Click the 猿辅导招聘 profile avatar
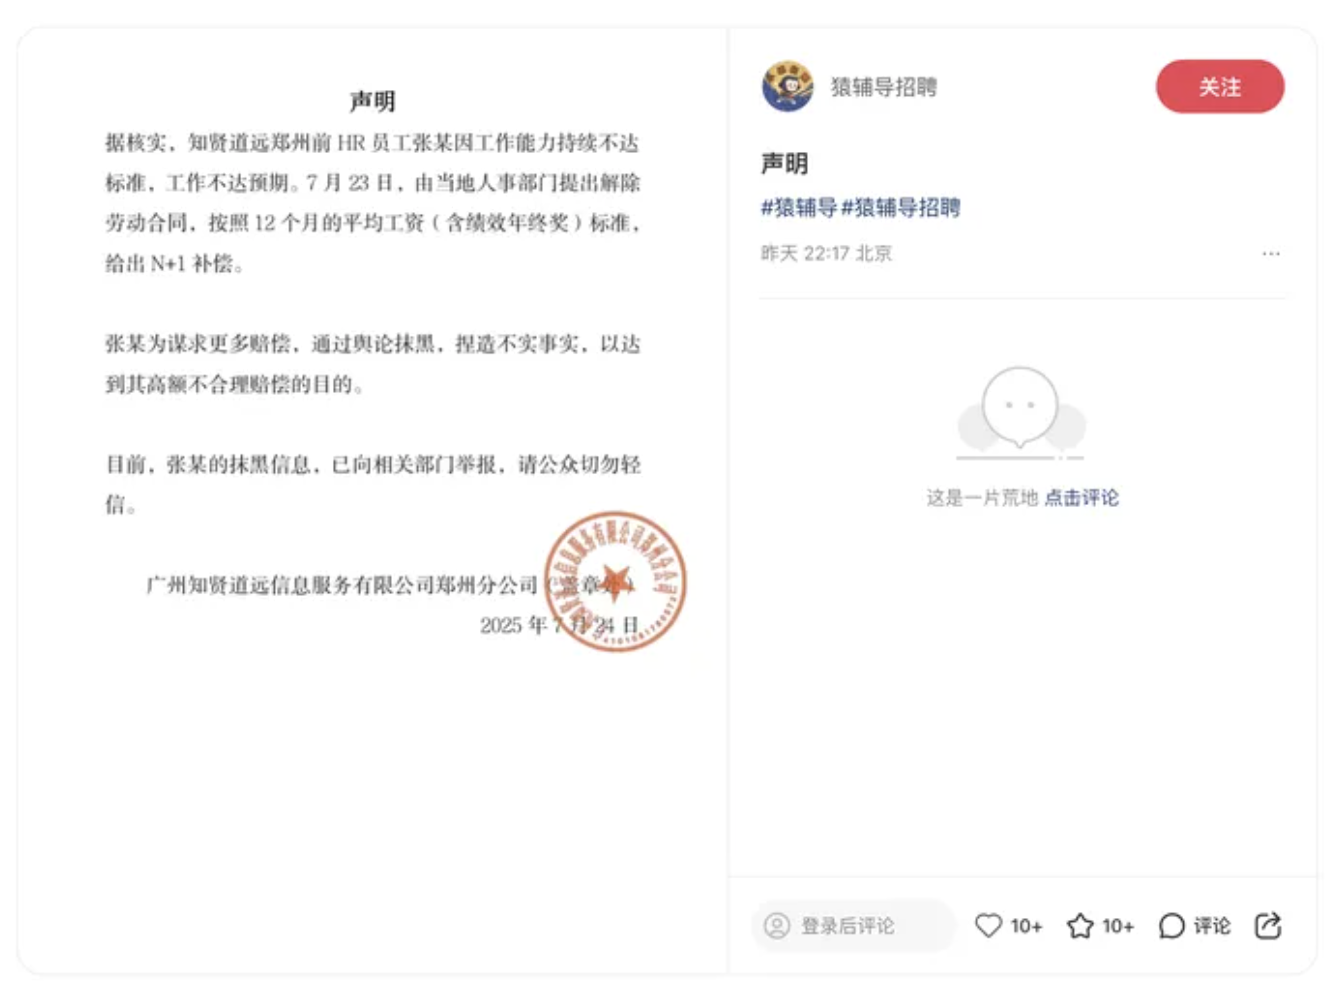Screen dimensions: 1340x986 tap(787, 86)
